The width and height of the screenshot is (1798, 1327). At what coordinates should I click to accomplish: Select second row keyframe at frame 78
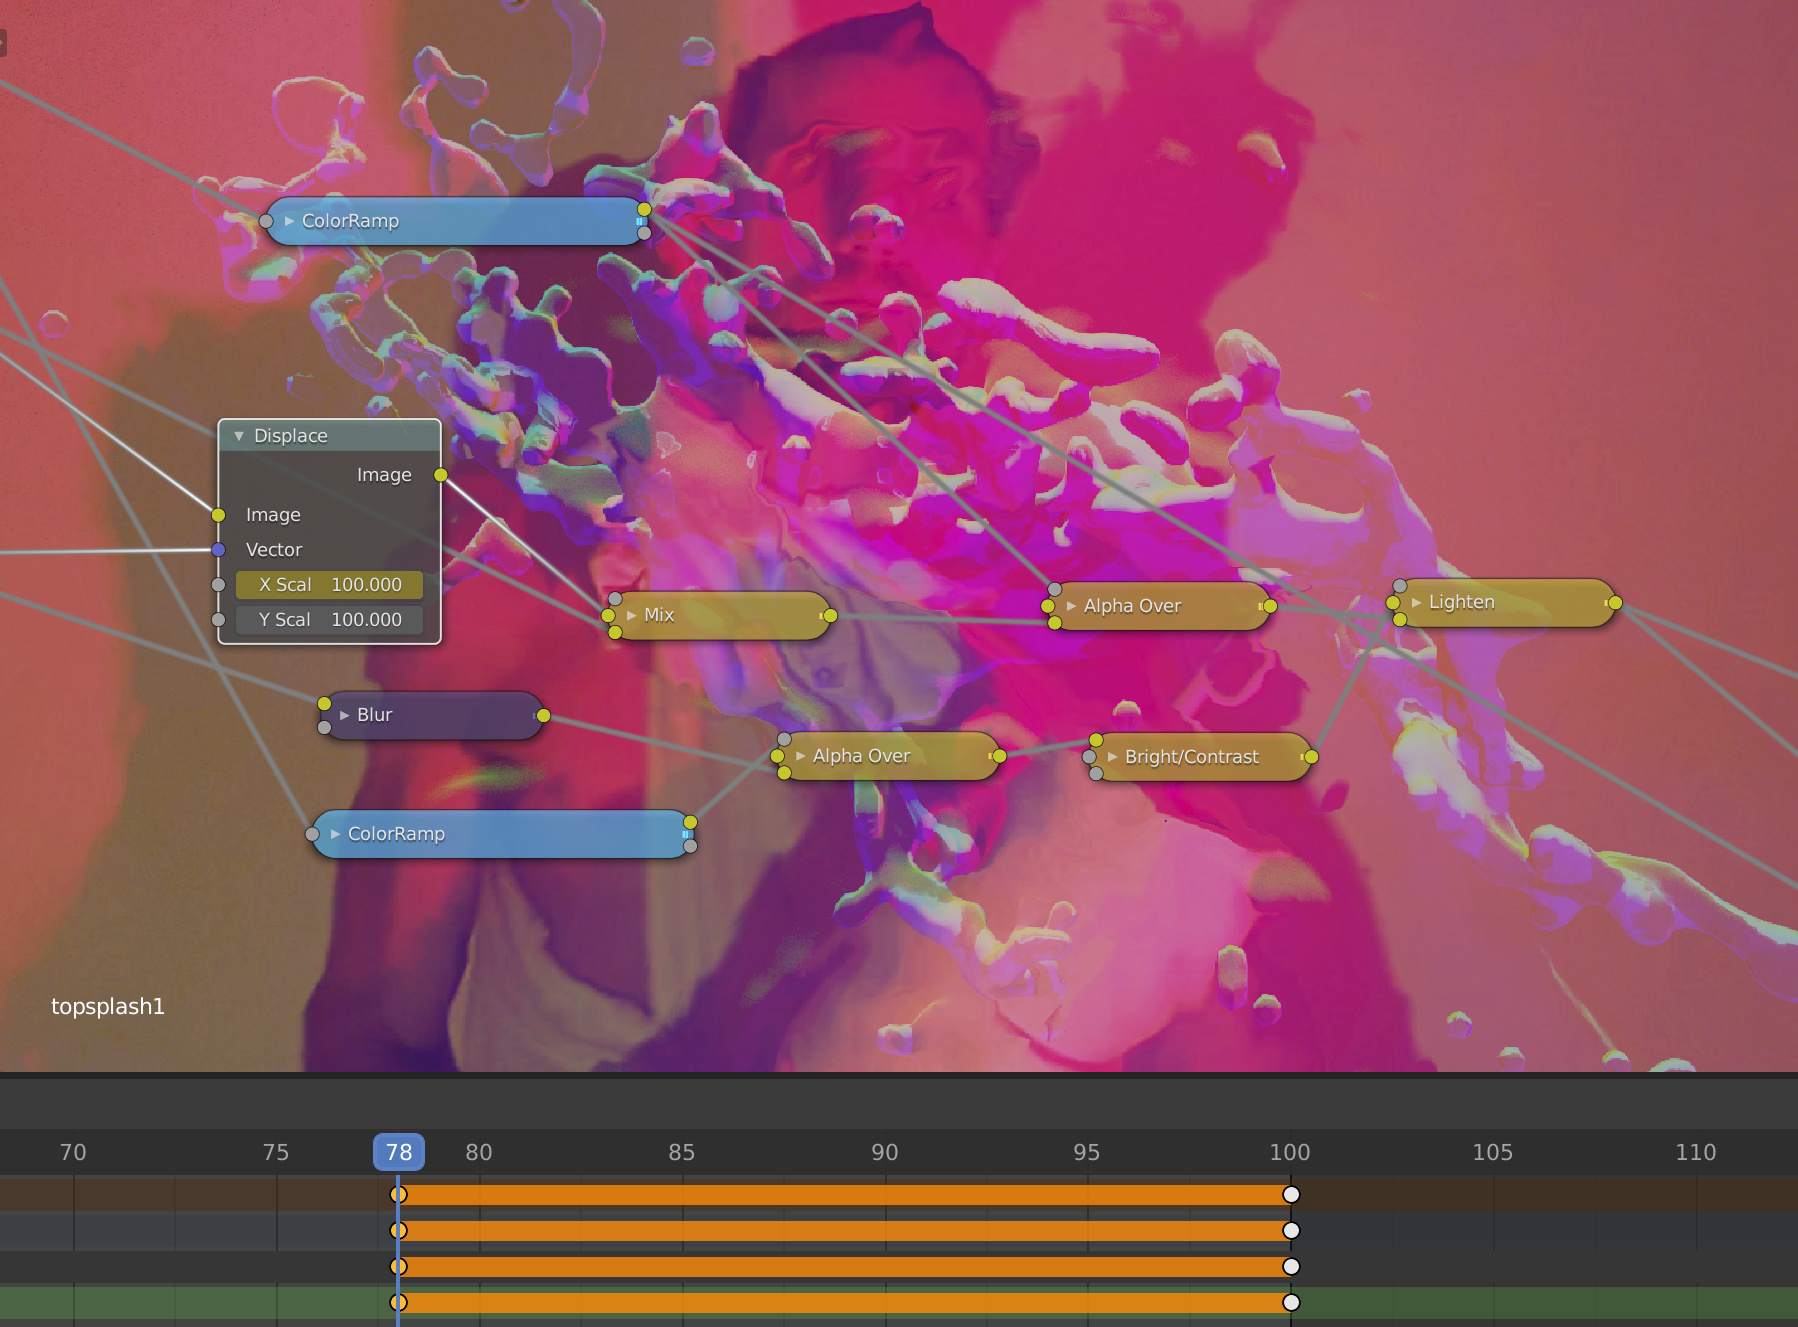[399, 1230]
